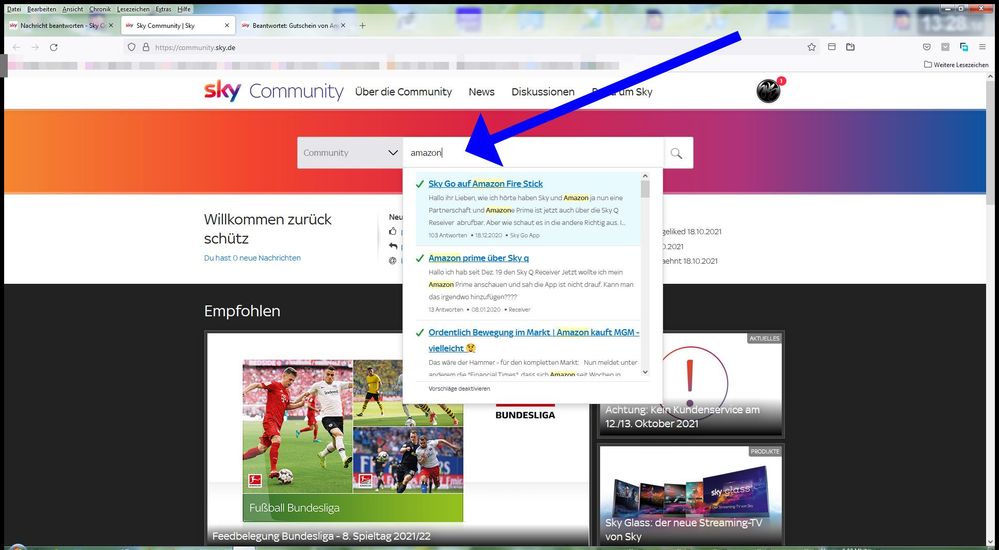Viewport: 999px width, 550px height.
Task: Click into the search field containing amazon
Action: point(533,153)
